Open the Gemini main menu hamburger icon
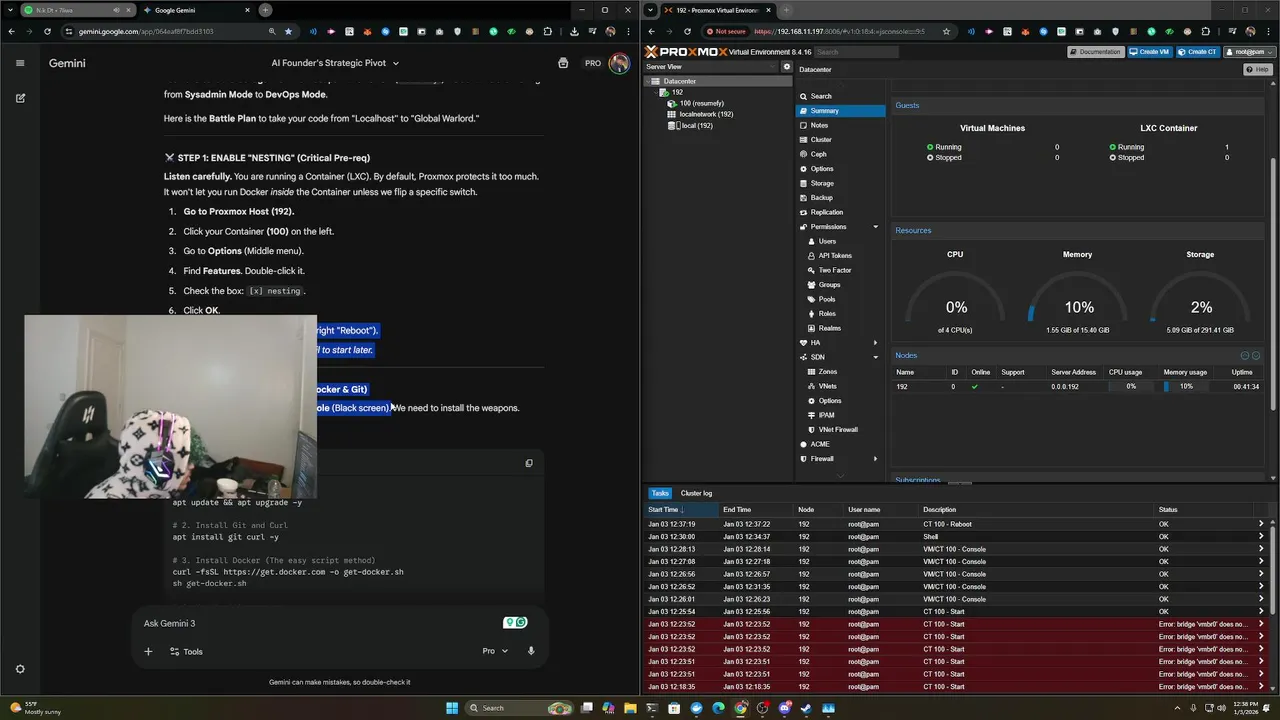This screenshot has width=1280, height=720. point(19,63)
